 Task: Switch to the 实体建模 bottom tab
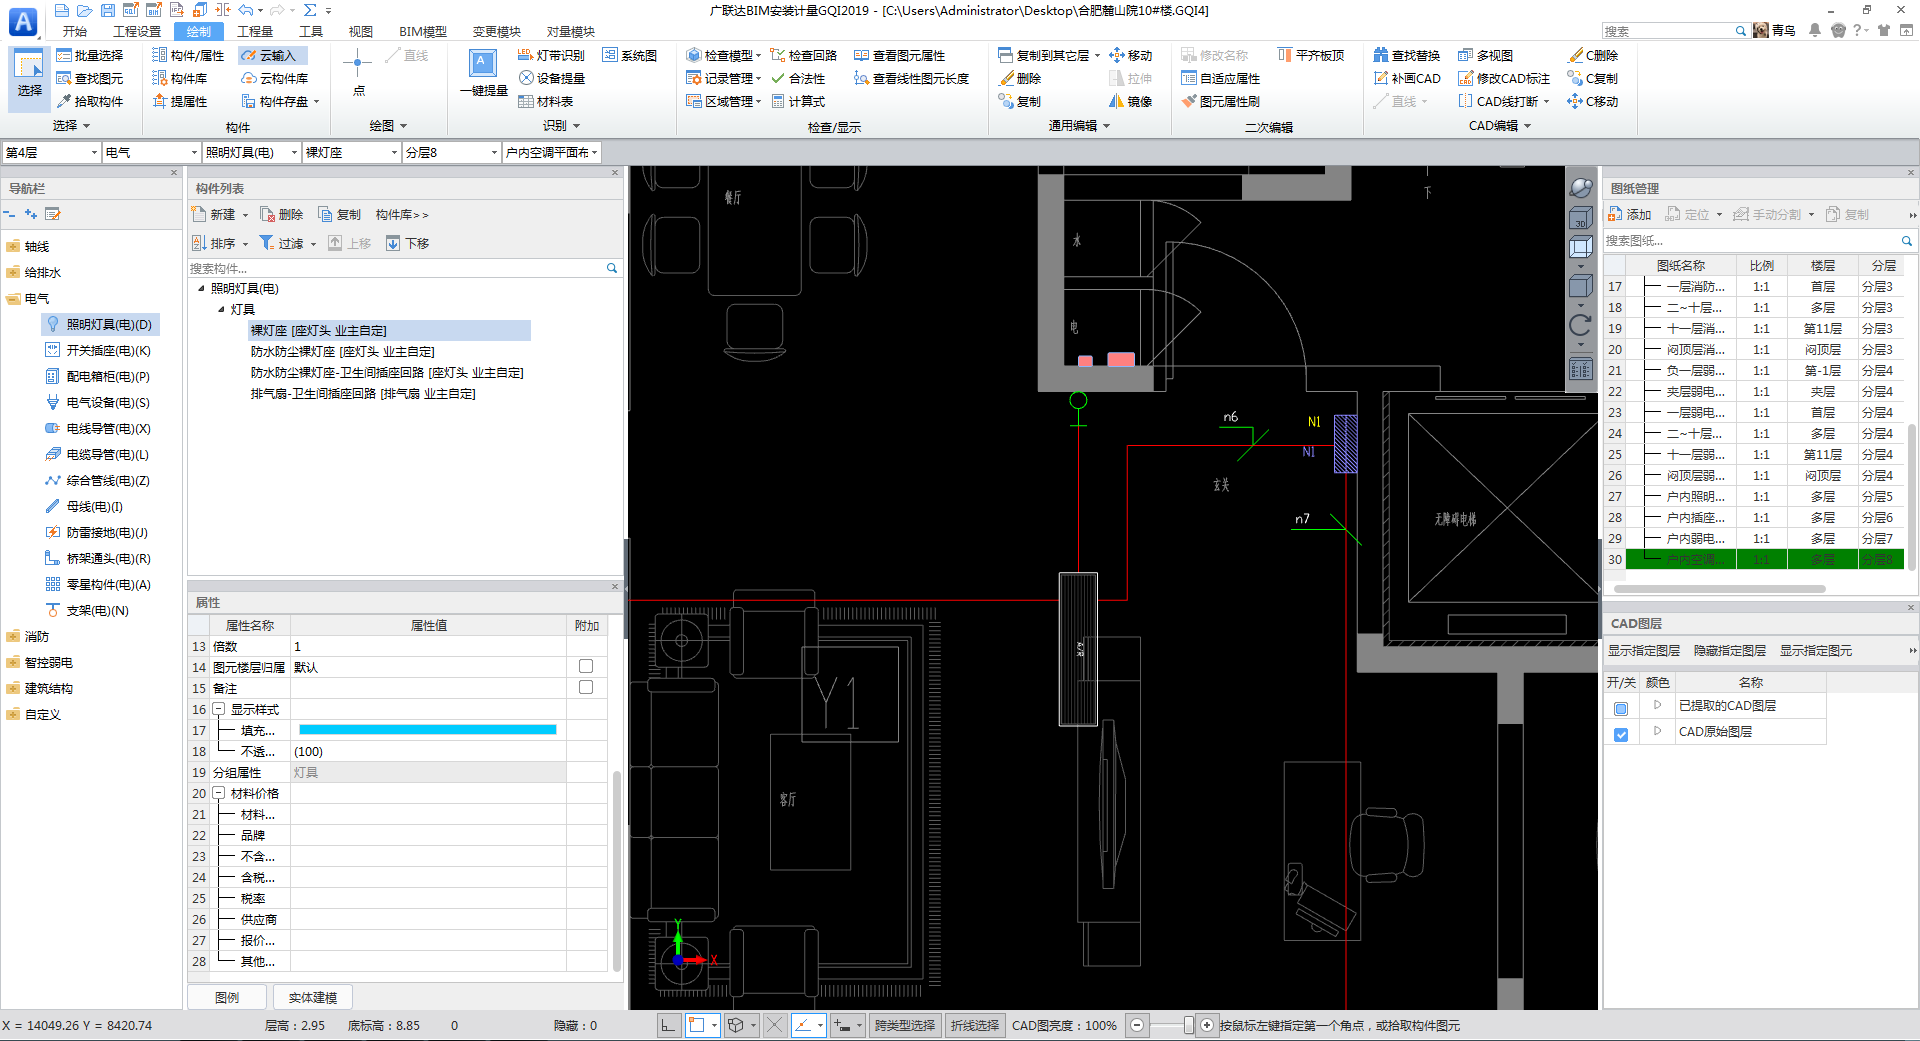coord(312,997)
